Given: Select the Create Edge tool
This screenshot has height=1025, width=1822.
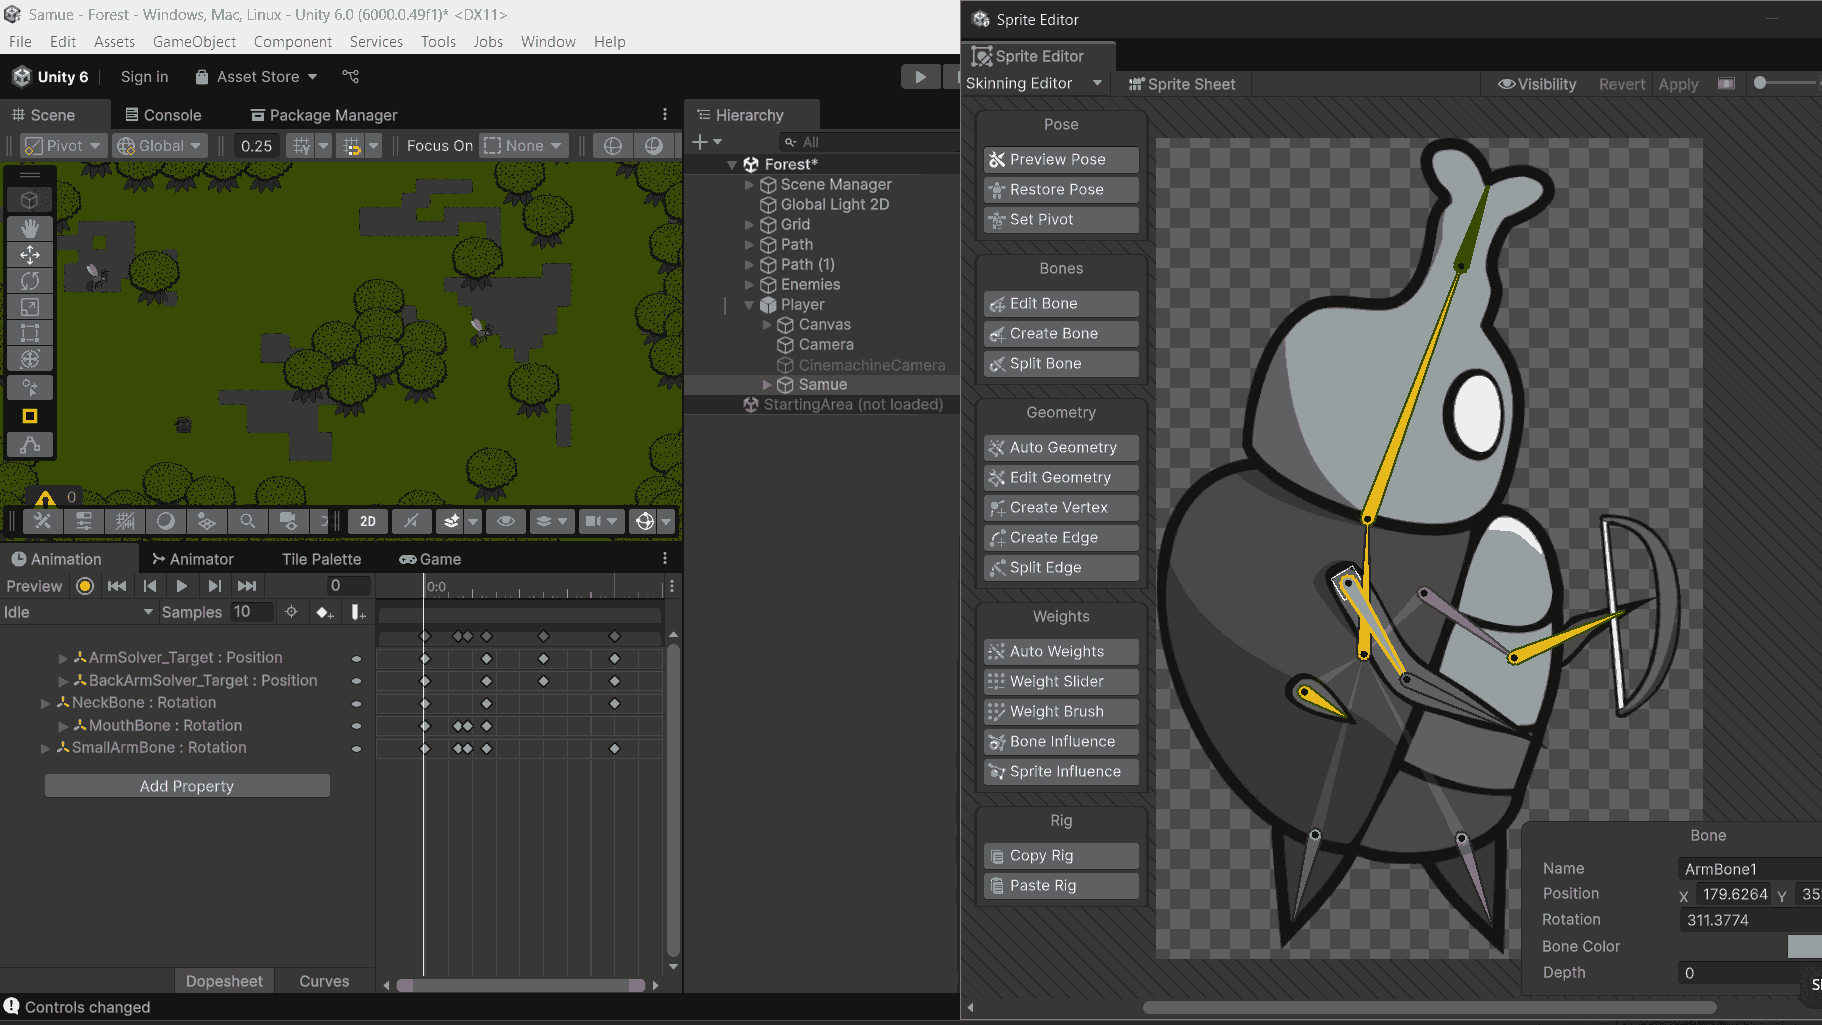Looking at the screenshot, I should pos(1061,537).
